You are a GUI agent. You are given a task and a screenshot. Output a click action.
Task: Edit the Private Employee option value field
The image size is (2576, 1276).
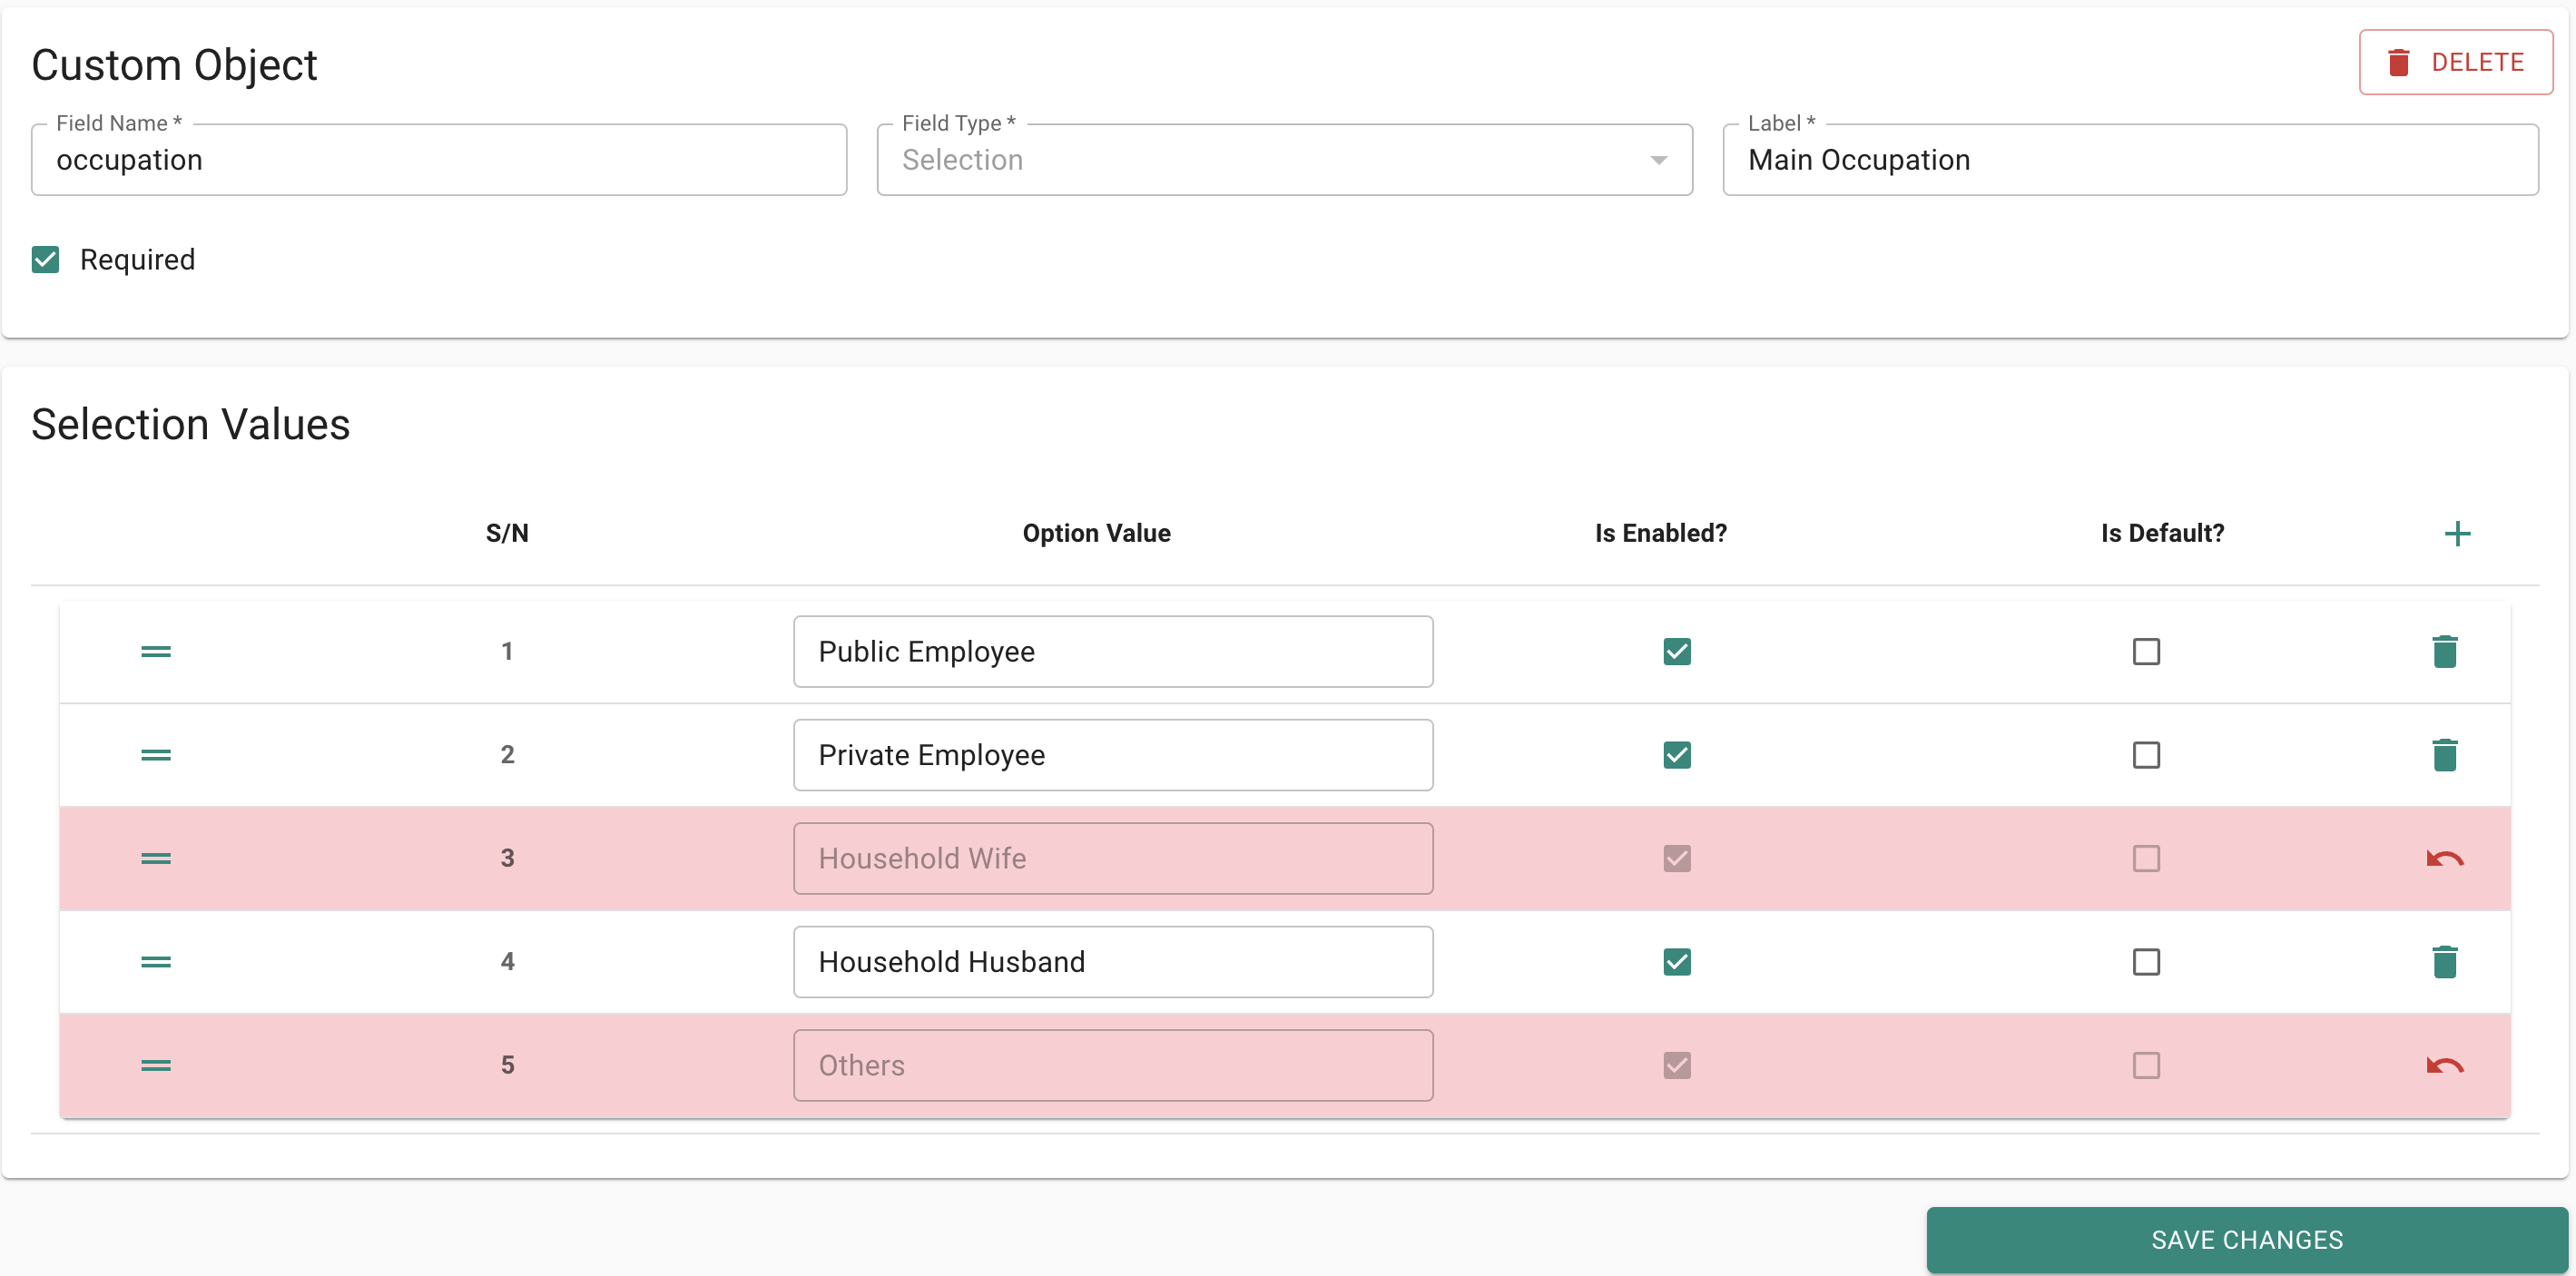coord(1113,755)
